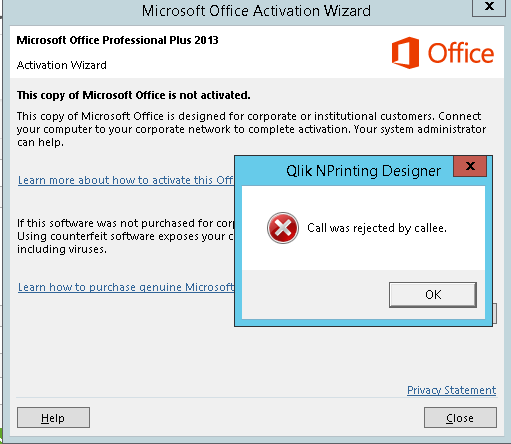Close the Qlik NPrinting Designer error dialog
This screenshot has width=511, height=444.
tap(470, 166)
